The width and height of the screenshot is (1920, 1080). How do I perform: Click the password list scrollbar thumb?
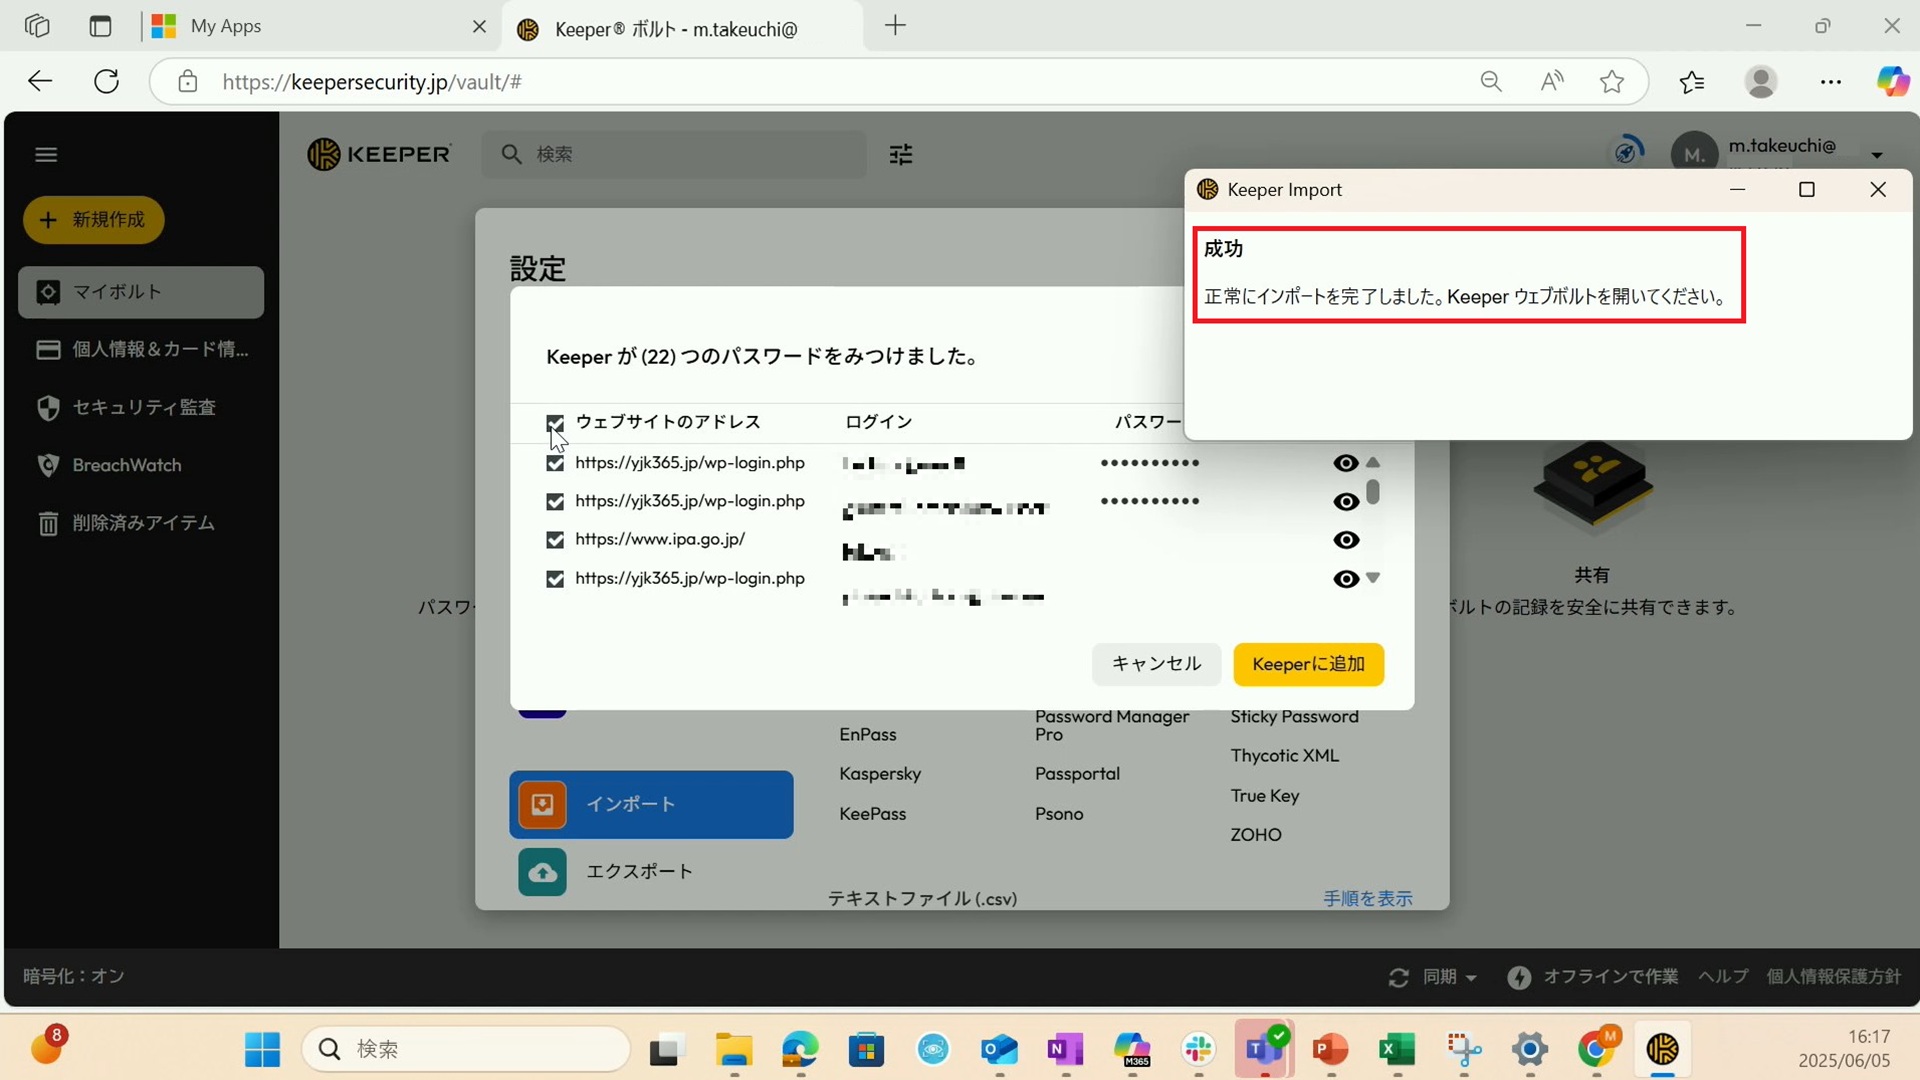[x=1373, y=492]
